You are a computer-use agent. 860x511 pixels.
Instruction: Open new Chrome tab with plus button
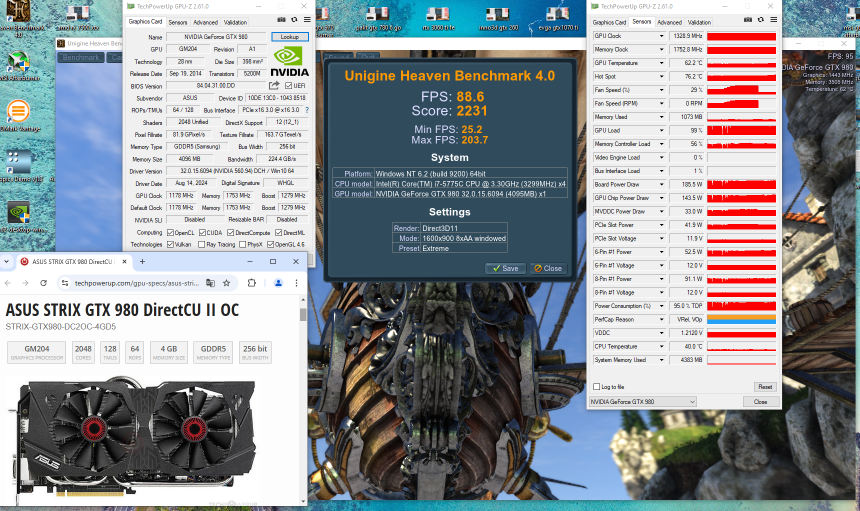point(142,262)
